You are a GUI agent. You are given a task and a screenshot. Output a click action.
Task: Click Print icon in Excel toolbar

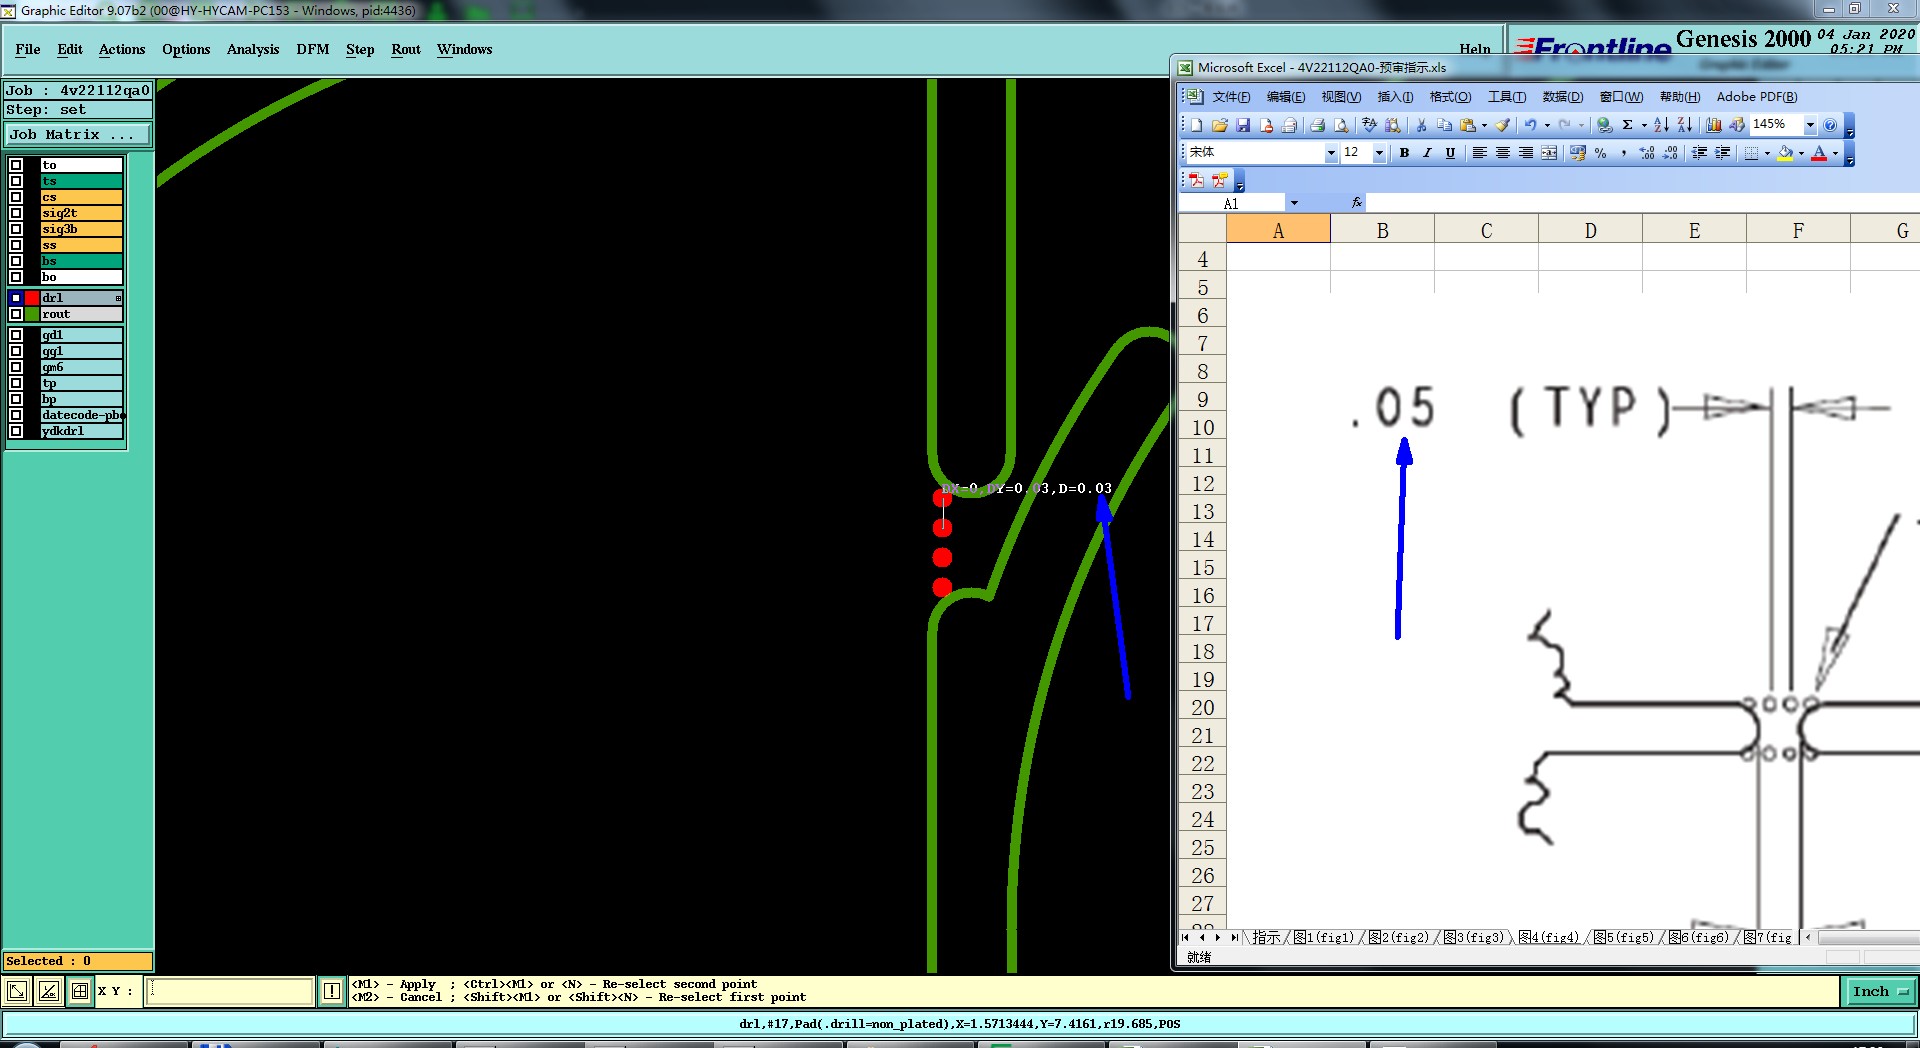(x=1317, y=125)
